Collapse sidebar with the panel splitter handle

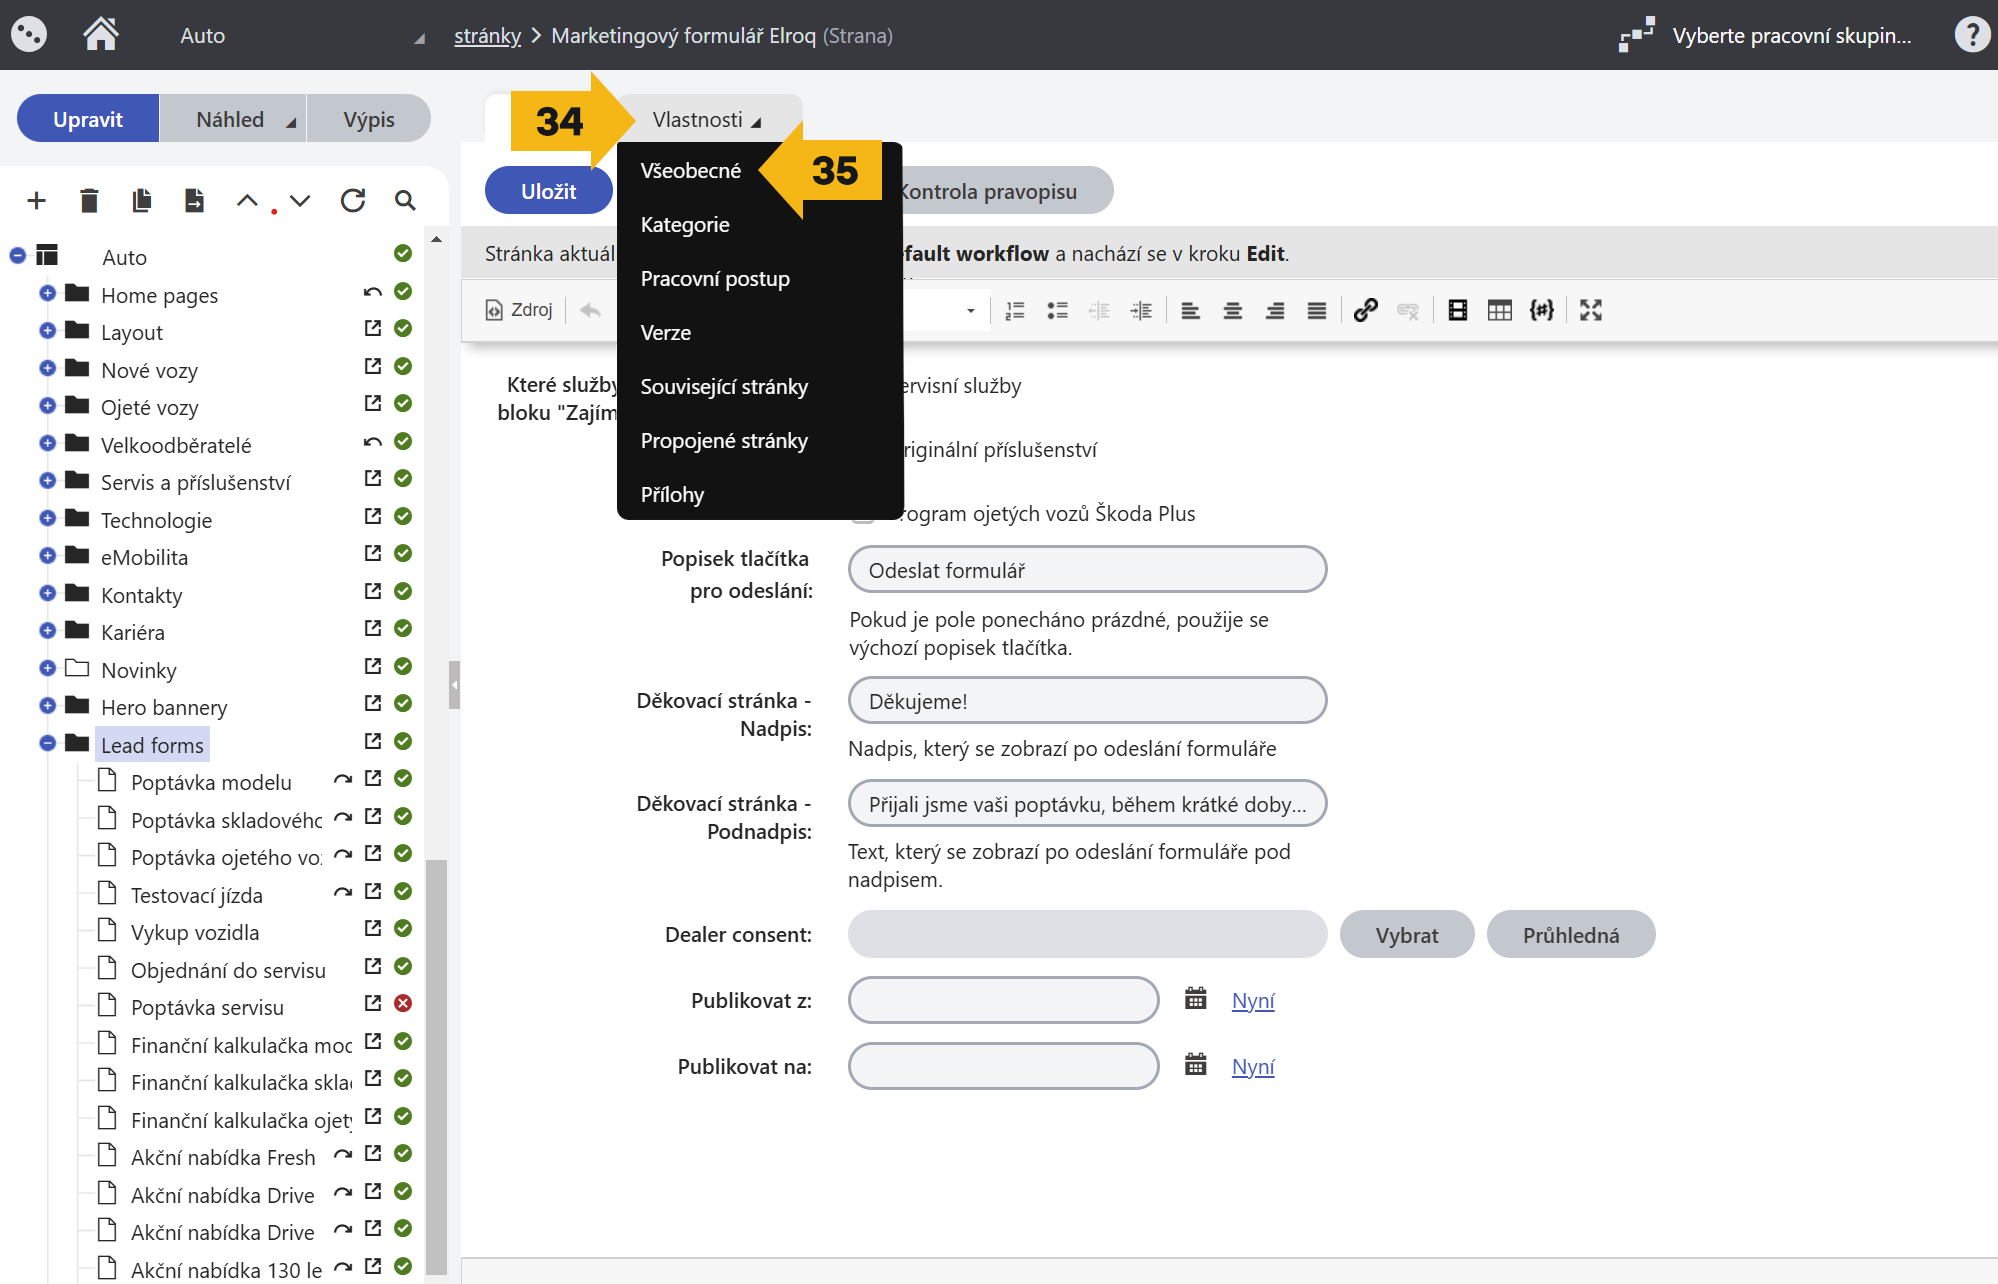454,685
